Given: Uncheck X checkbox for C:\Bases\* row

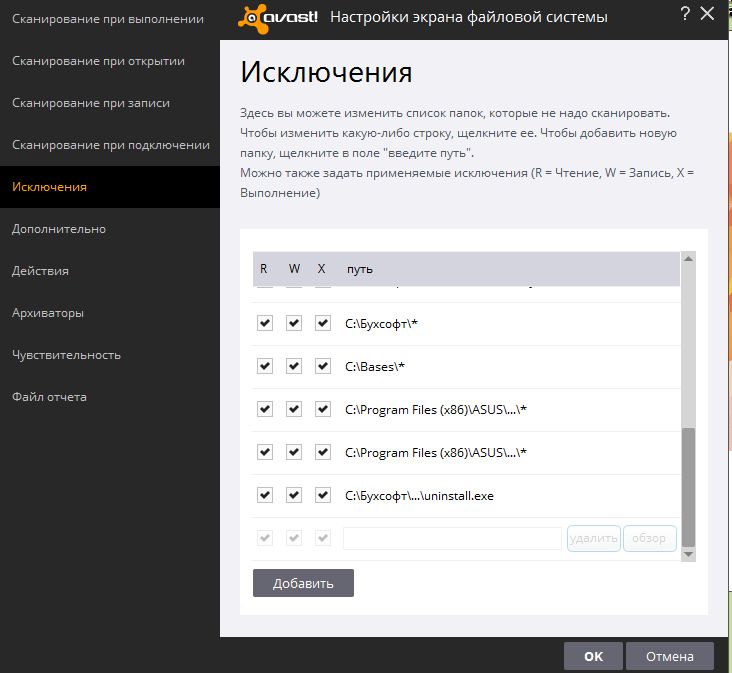Looking at the screenshot, I should pos(323,366).
